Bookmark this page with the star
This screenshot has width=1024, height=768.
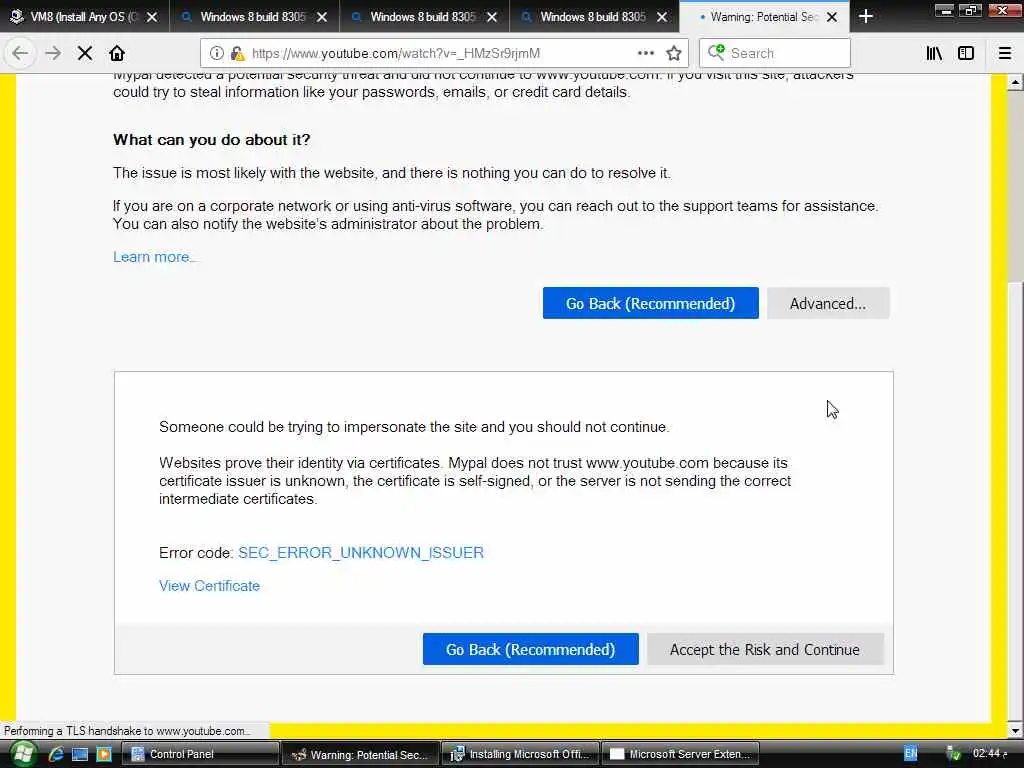pos(674,53)
